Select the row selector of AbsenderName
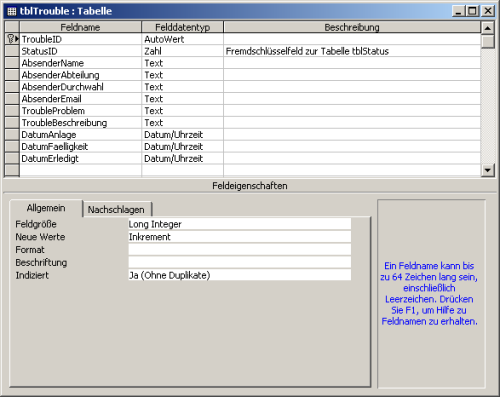 [x=12, y=63]
